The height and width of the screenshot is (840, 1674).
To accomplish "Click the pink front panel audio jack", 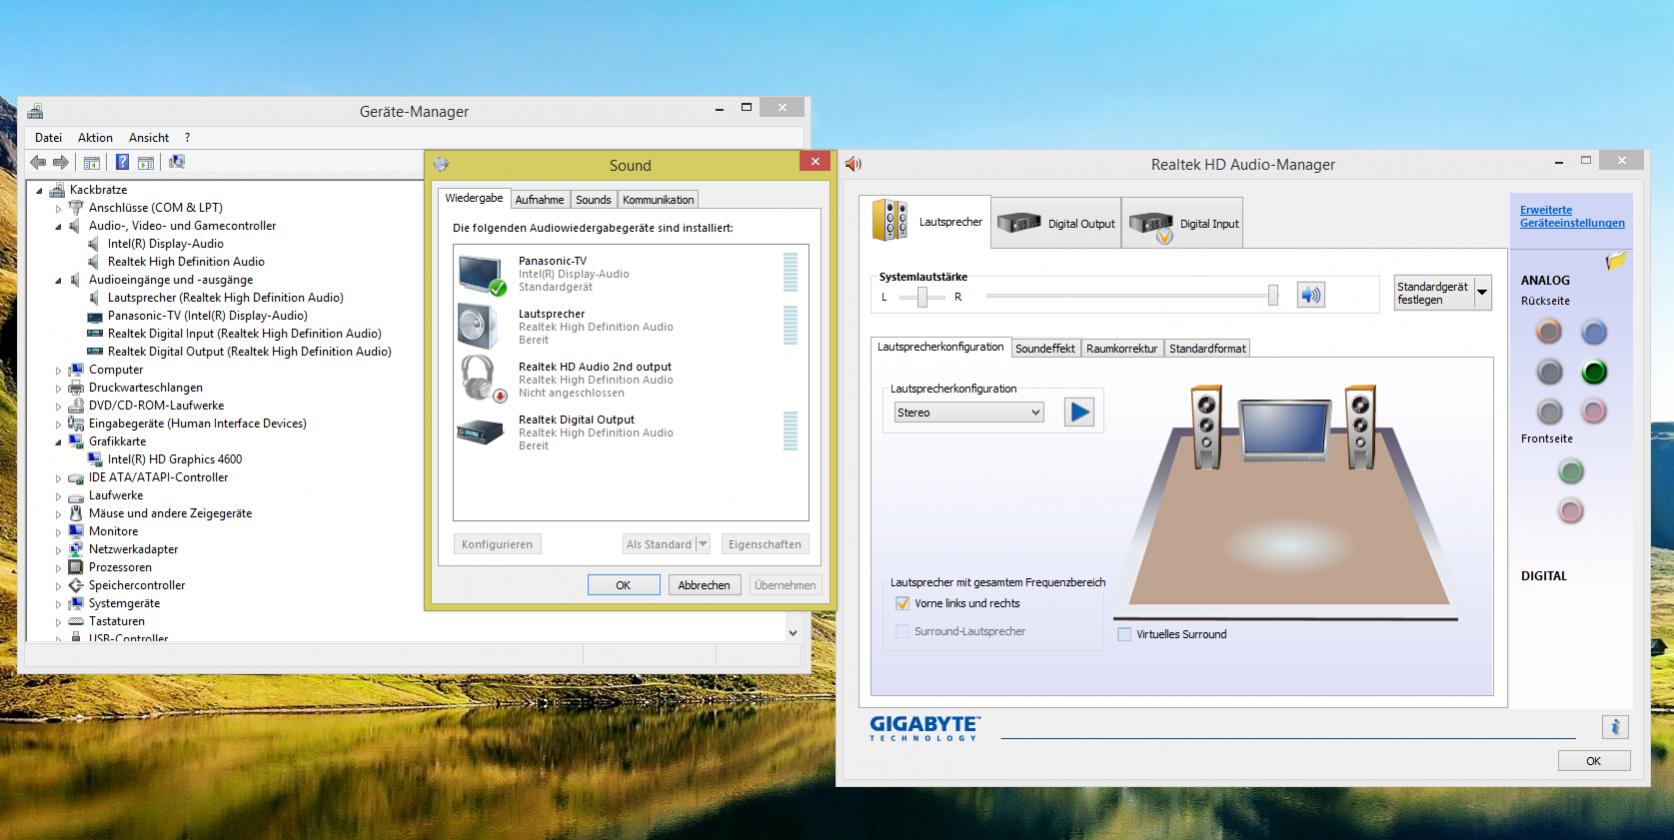I will [x=1570, y=511].
